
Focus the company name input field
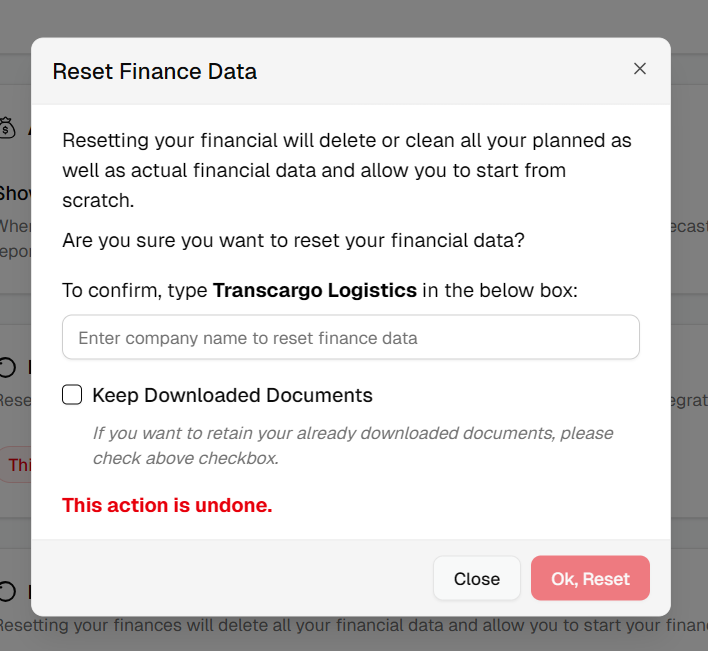point(351,337)
